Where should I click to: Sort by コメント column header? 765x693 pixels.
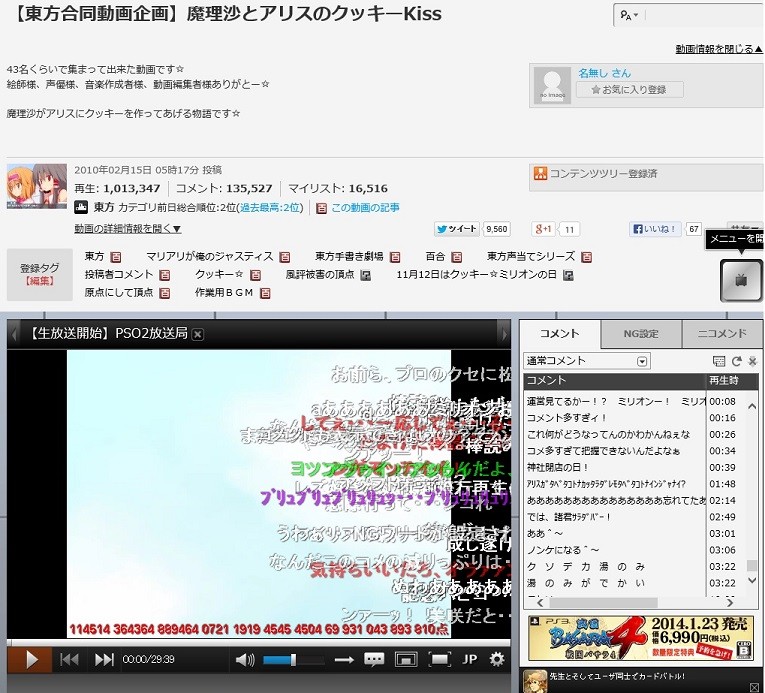point(615,381)
